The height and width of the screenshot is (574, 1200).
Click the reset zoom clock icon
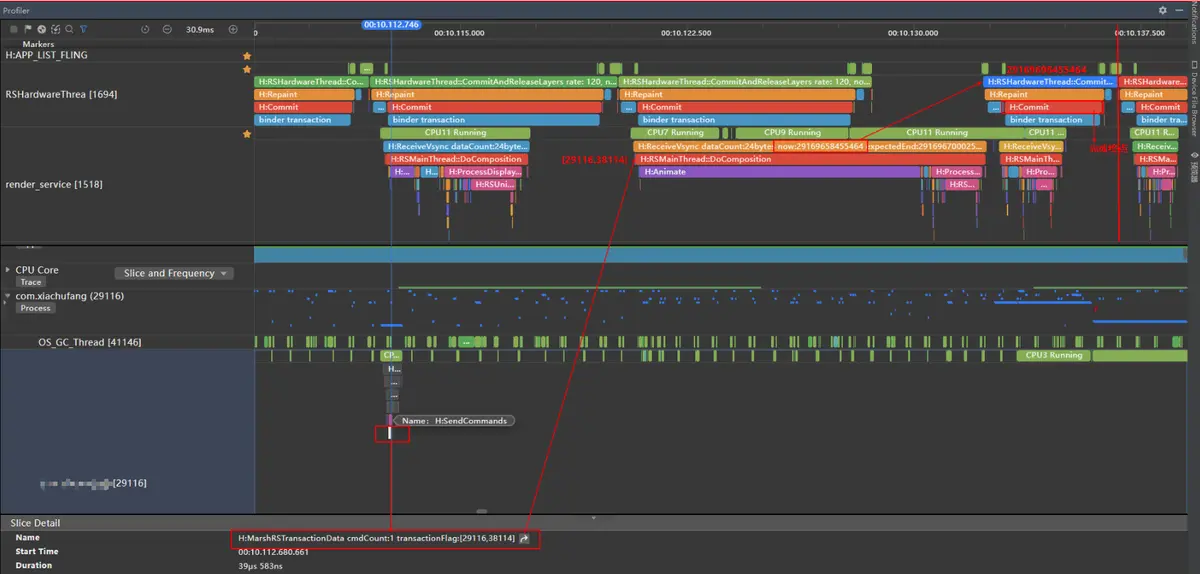tap(145, 29)
